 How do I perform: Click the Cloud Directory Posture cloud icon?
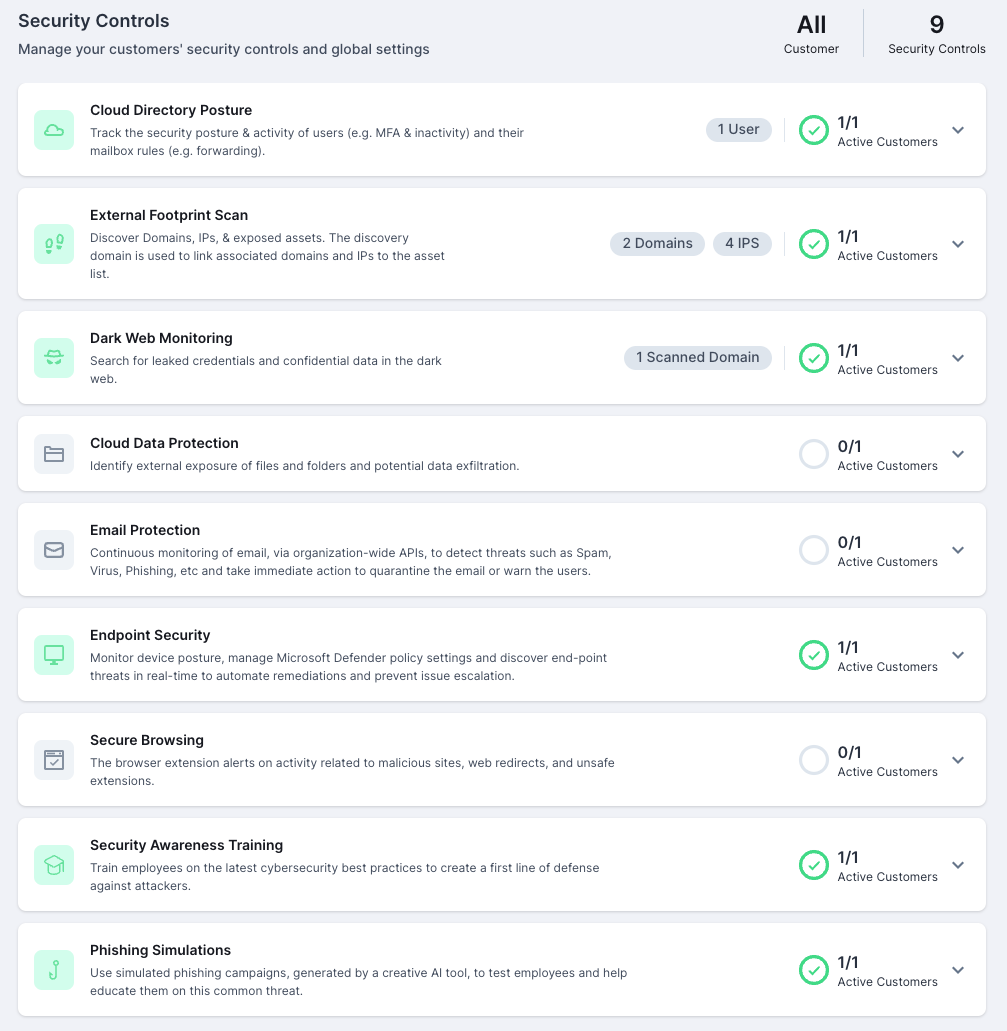pyautogui.click(x=54, y=130)
